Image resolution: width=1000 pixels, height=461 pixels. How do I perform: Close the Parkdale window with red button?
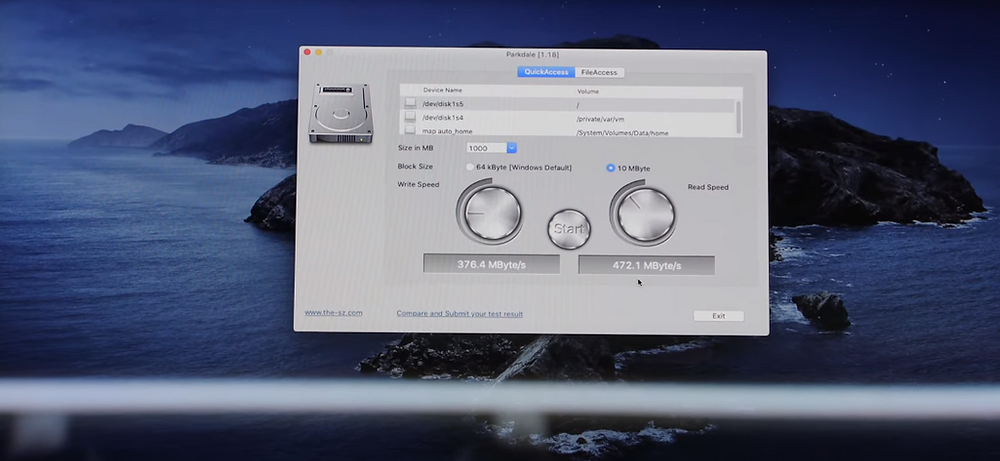pos(307,52)
